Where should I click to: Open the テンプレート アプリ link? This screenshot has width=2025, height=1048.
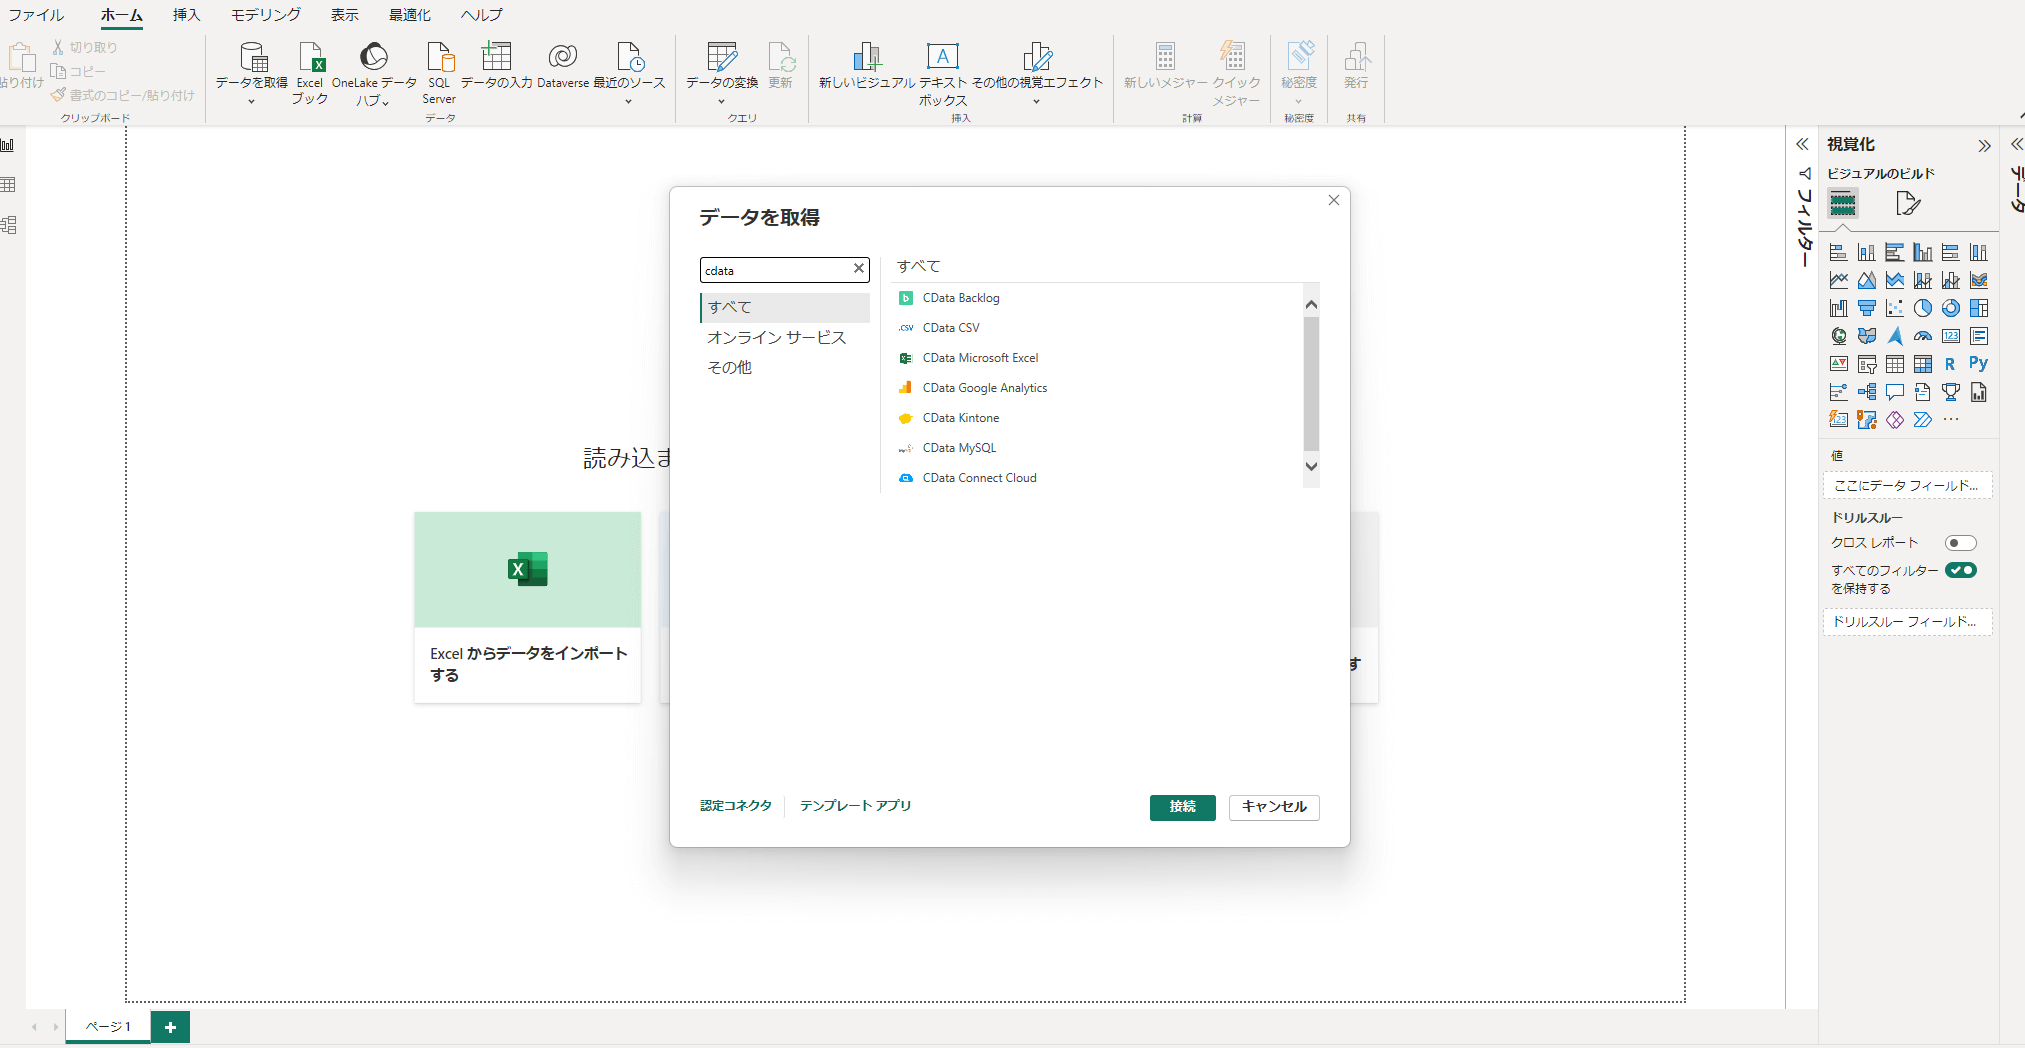(x=855, y=806)
